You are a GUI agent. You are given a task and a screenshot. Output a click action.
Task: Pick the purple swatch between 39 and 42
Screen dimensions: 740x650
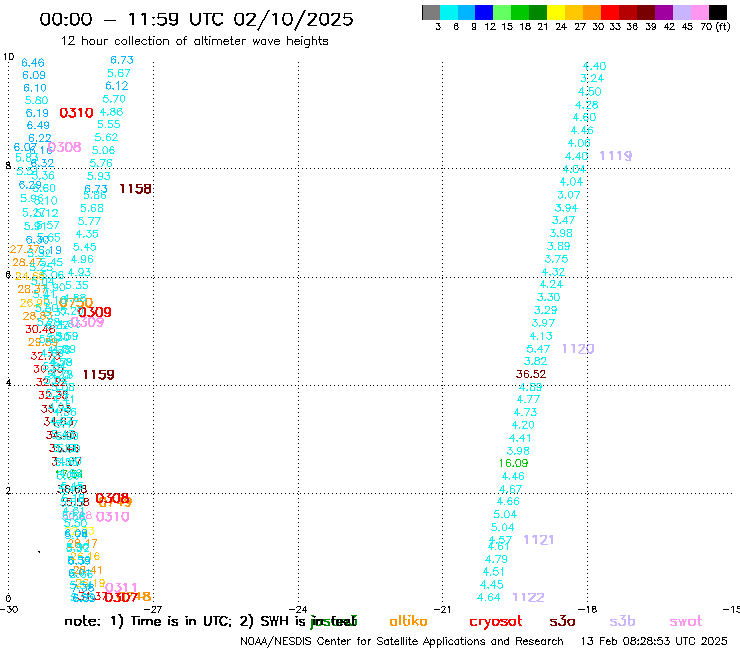664,13
